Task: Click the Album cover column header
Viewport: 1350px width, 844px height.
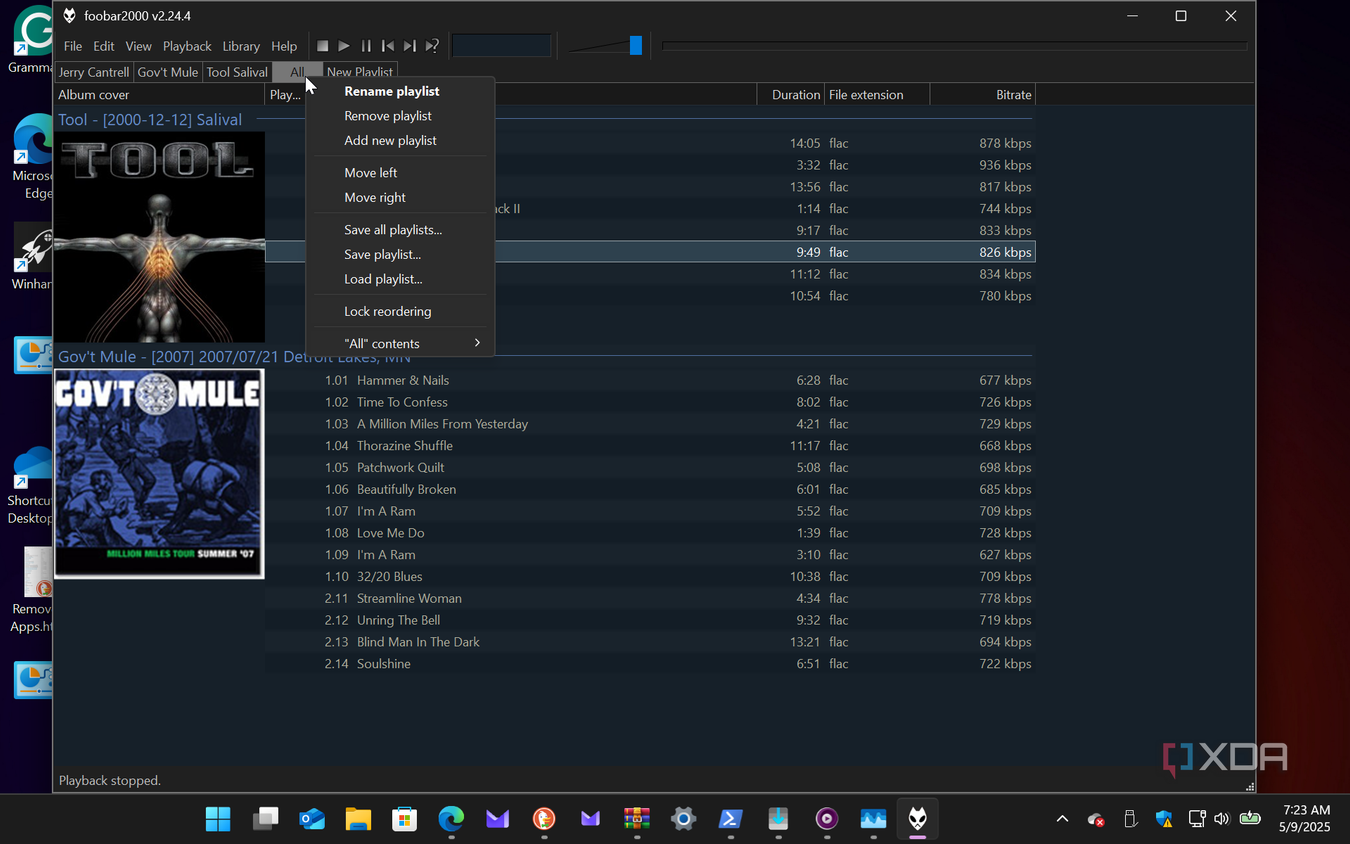Action: (159, 95)
